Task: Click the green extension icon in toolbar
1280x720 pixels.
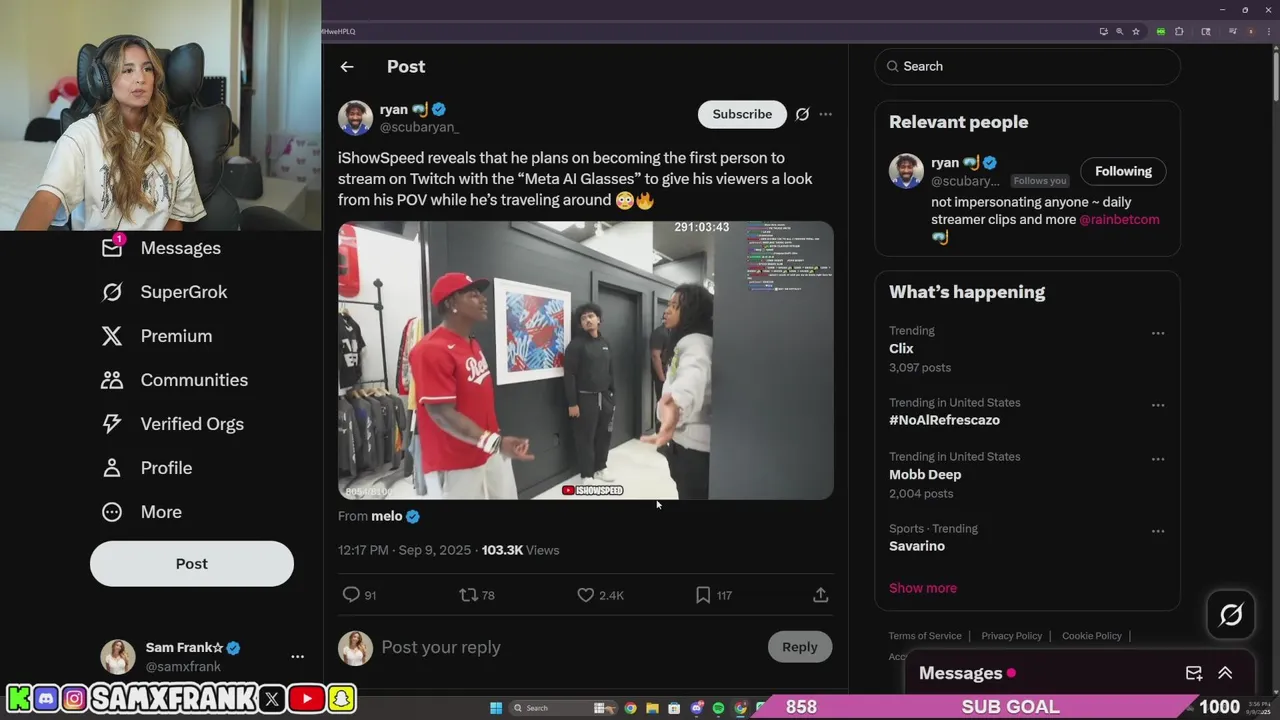Action: 1160,31
